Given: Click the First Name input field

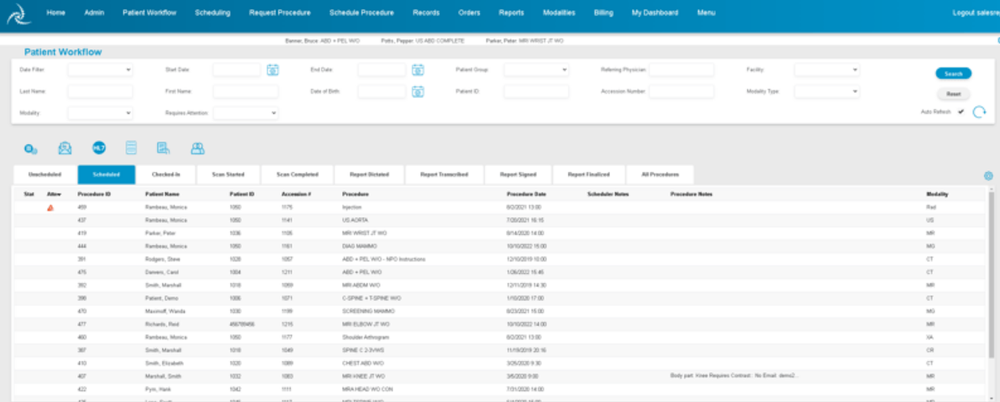Looking at the screenshot, I should [x=246, y=92].
